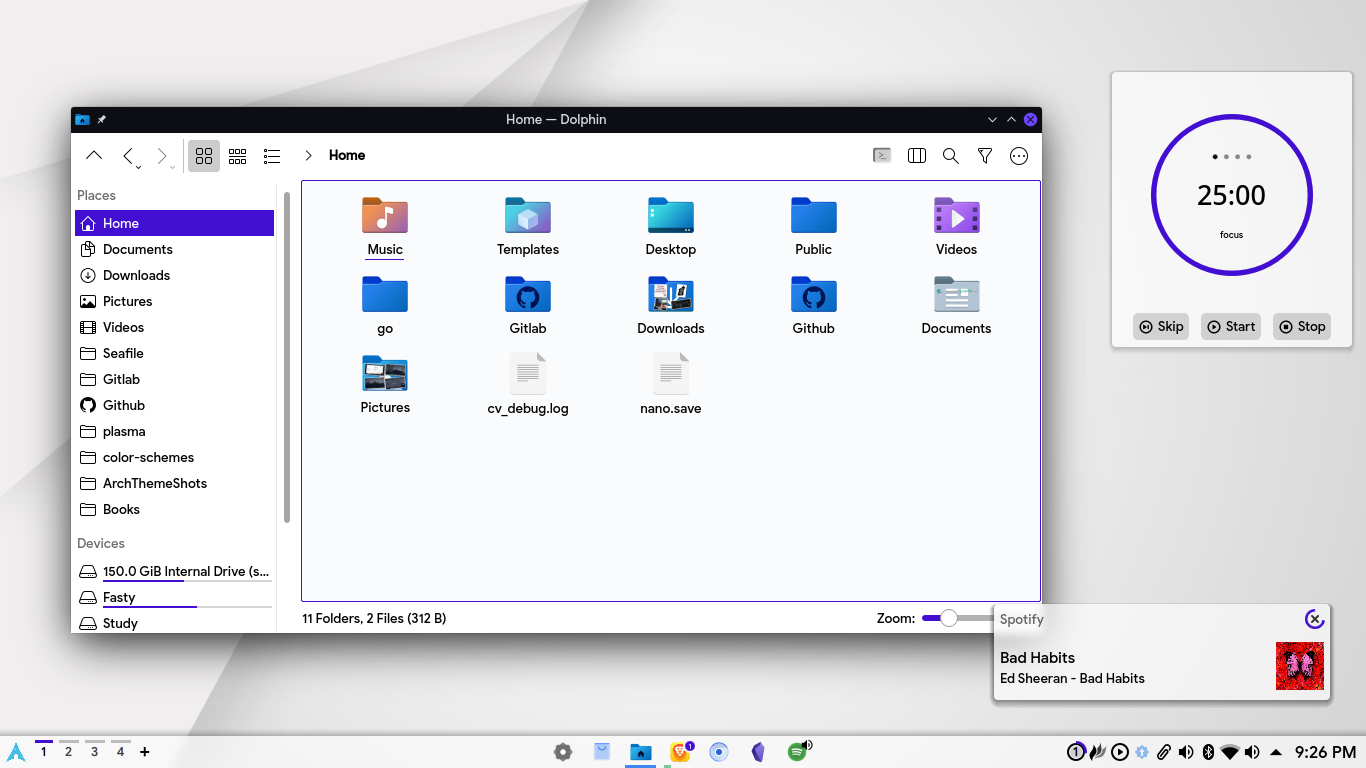
Task: Select the Fasty device
Action: pos(174,597)
